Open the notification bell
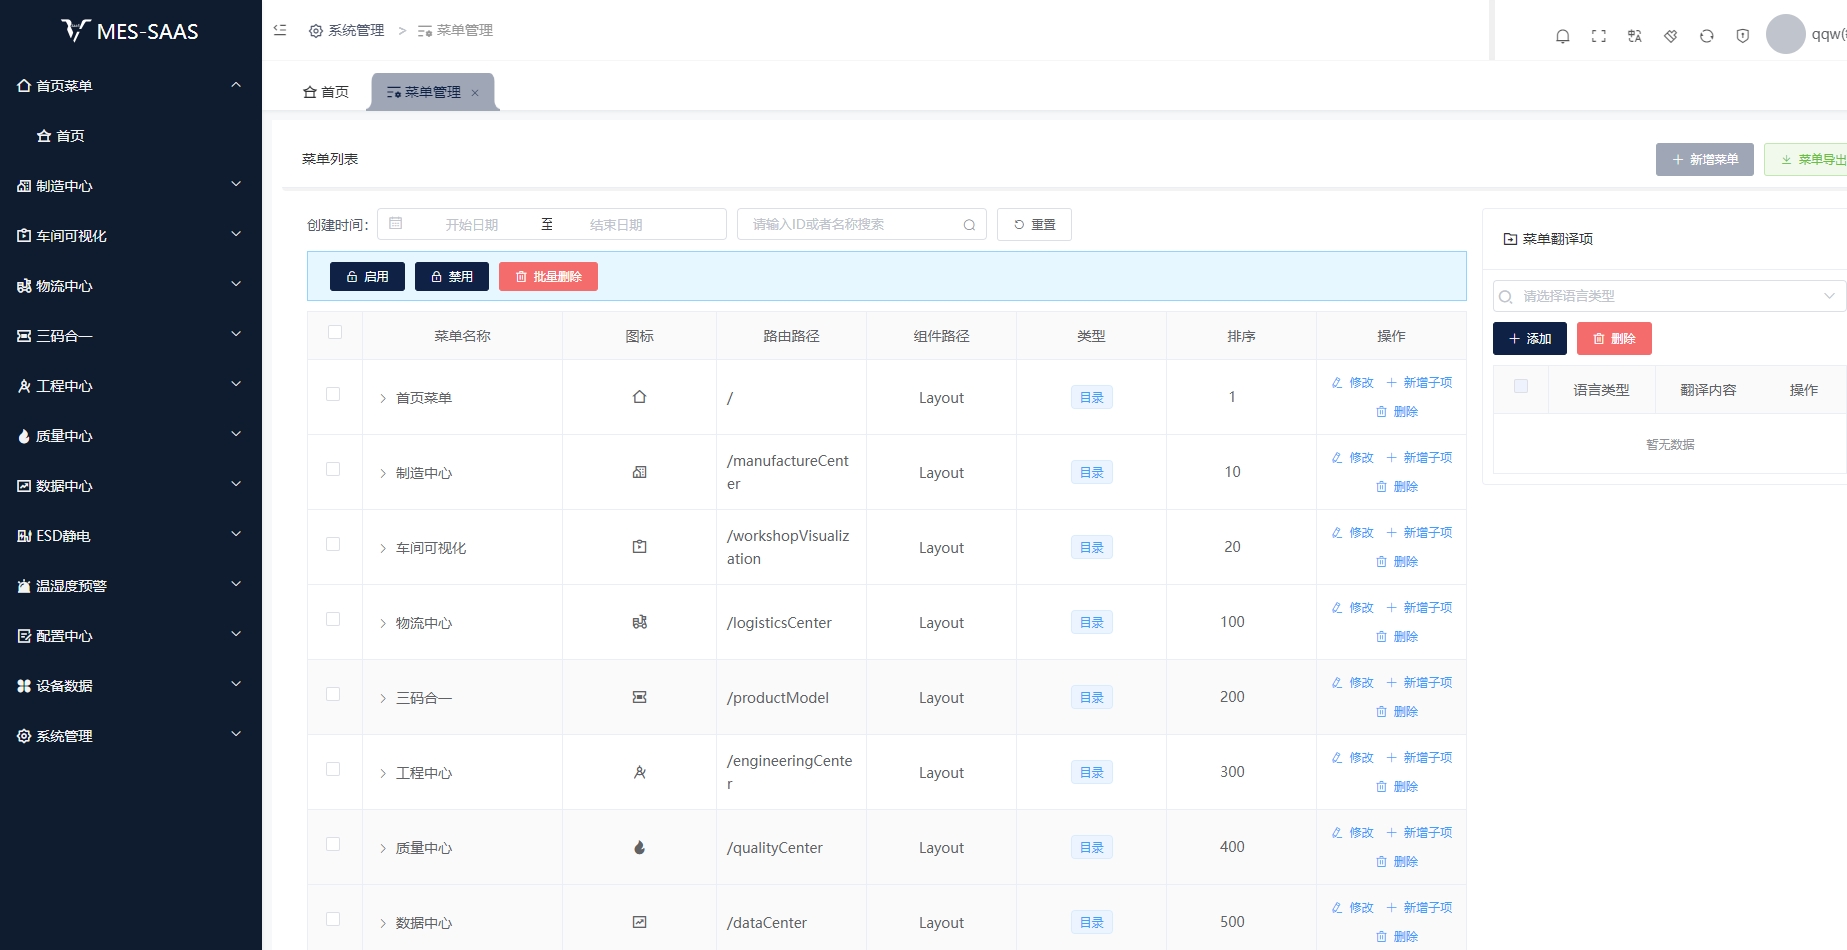The image size is (1847, 950). 1563,36
